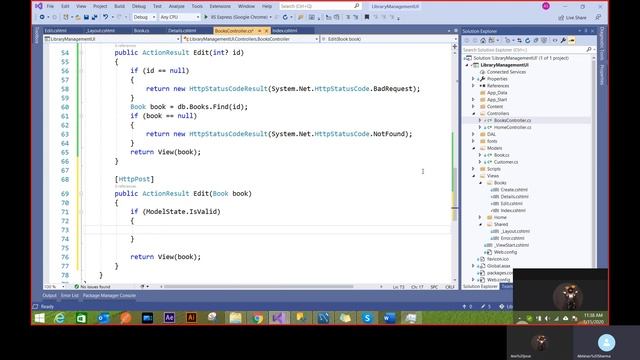
Task: Click Refresh icon in Solution Explorer toolbar
Action: pyautogui.click(x=527, y=40)
